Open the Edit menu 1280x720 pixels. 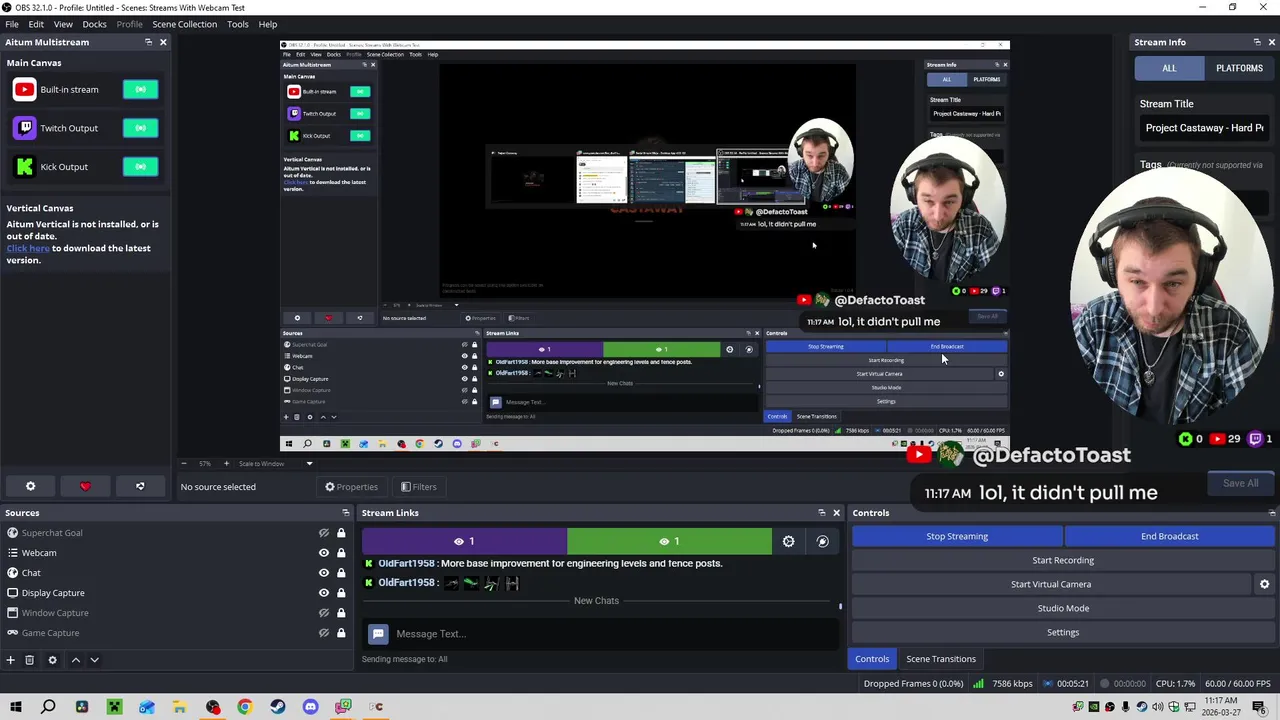pyautogui.click(x=36, y=24)
